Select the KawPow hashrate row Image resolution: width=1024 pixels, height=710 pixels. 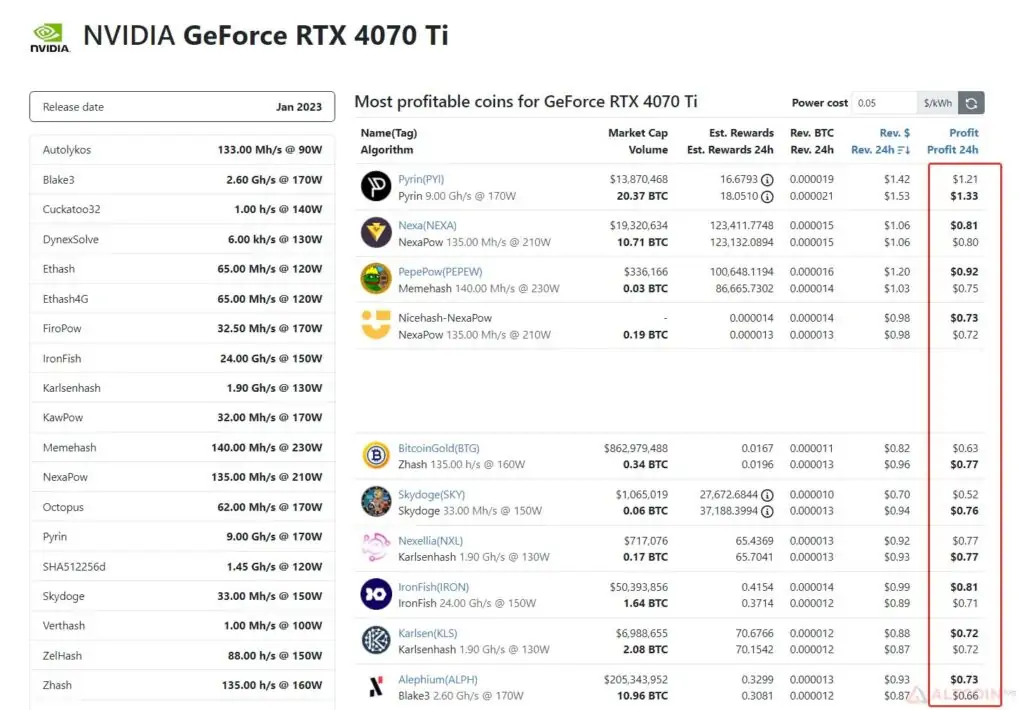coord(182,417)
